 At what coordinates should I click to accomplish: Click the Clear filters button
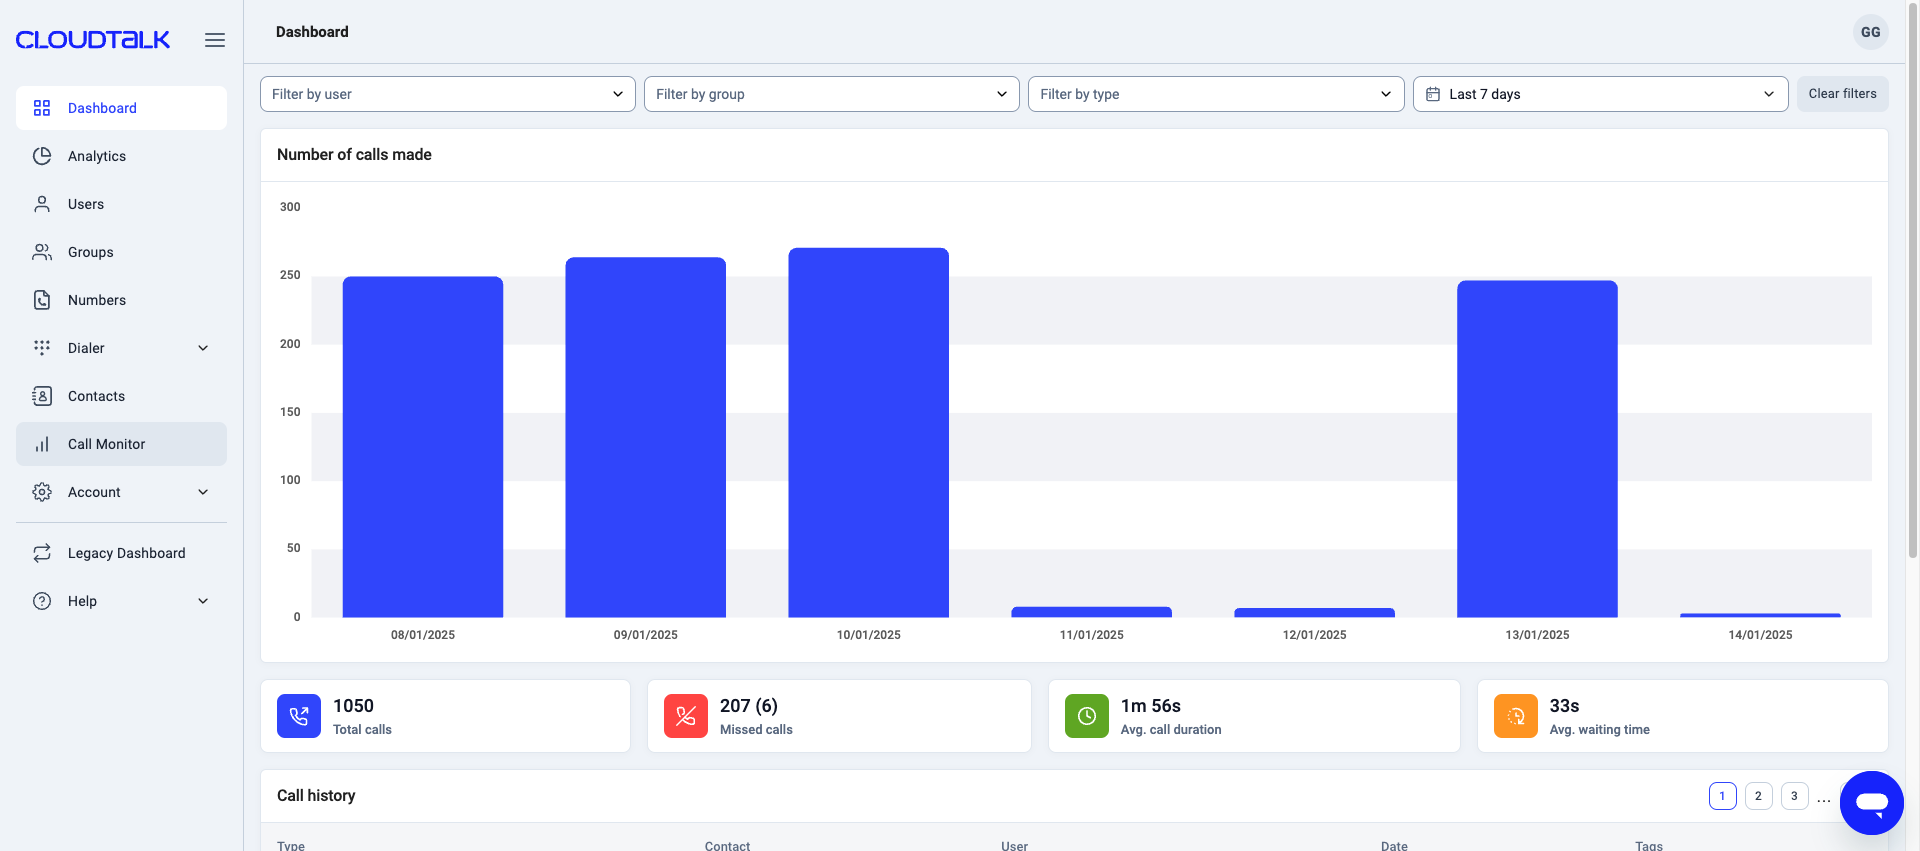1843,94
